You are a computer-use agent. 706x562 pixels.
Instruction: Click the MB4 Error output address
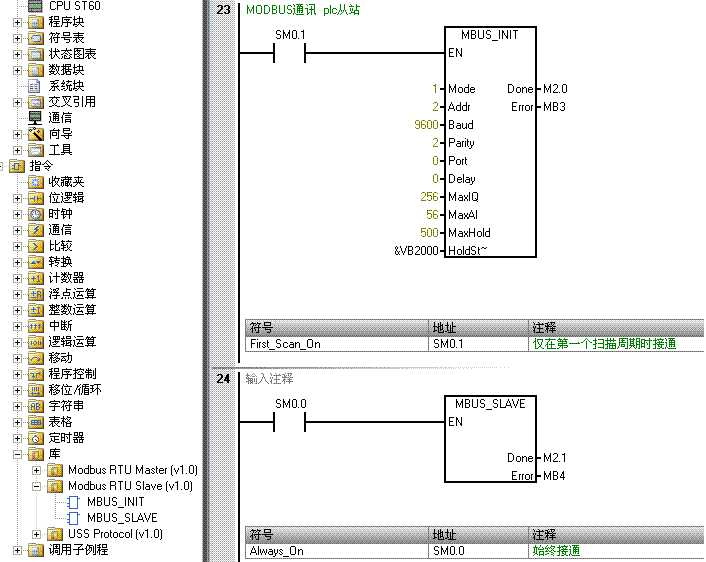554,476
